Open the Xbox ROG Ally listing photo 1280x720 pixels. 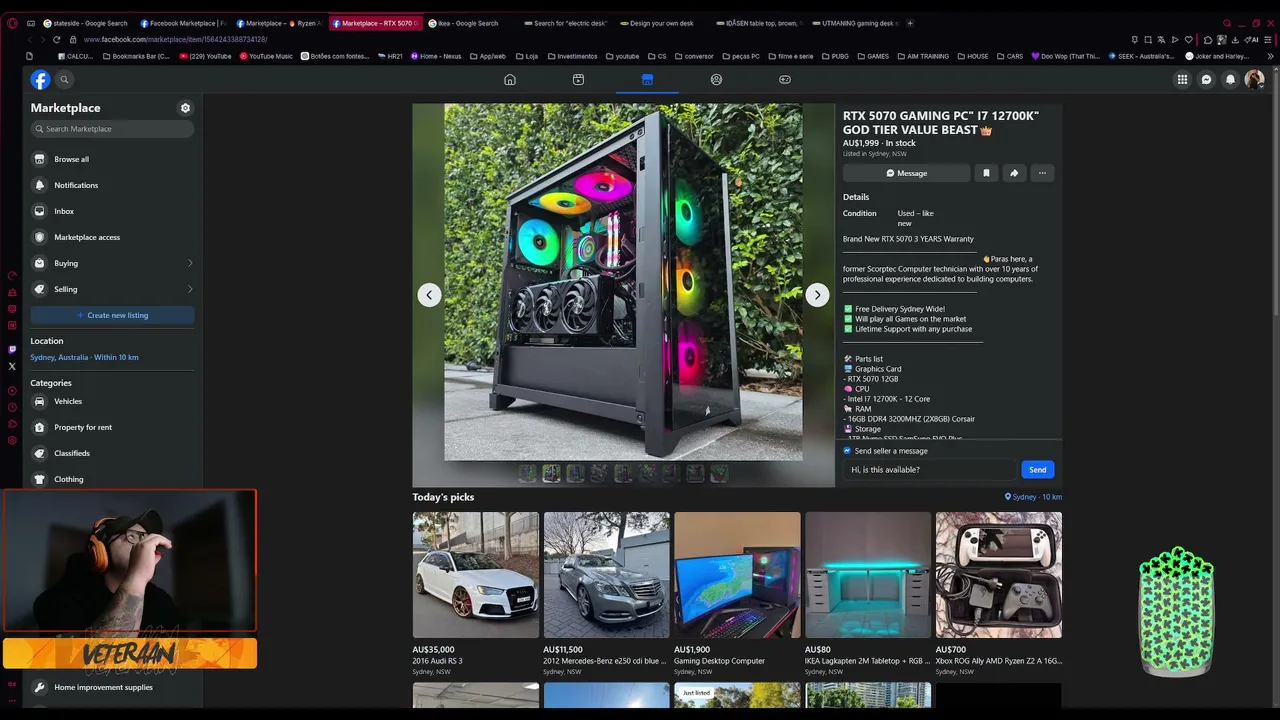[999, 575]
